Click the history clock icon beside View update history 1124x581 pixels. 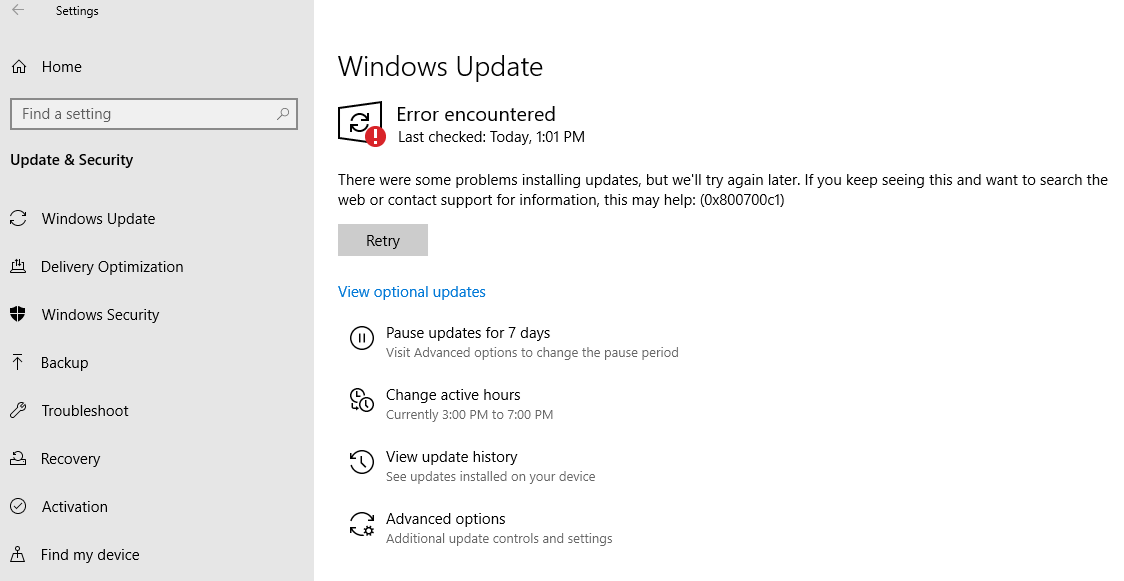[361, 462]
